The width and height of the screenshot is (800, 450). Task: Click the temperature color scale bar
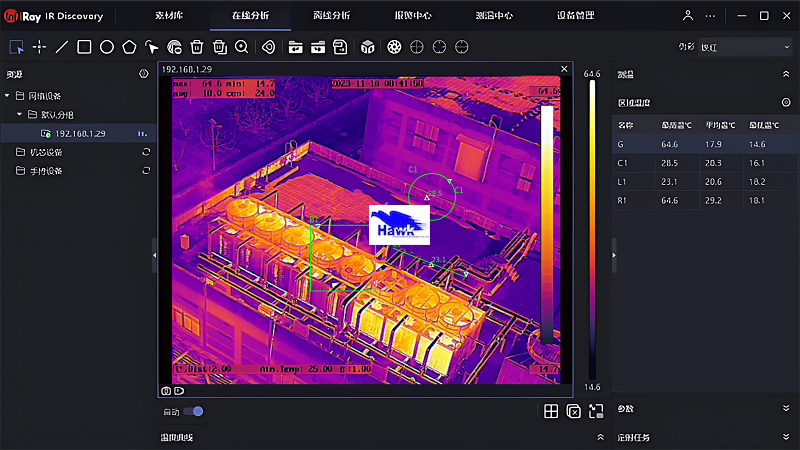click(592, 230)
